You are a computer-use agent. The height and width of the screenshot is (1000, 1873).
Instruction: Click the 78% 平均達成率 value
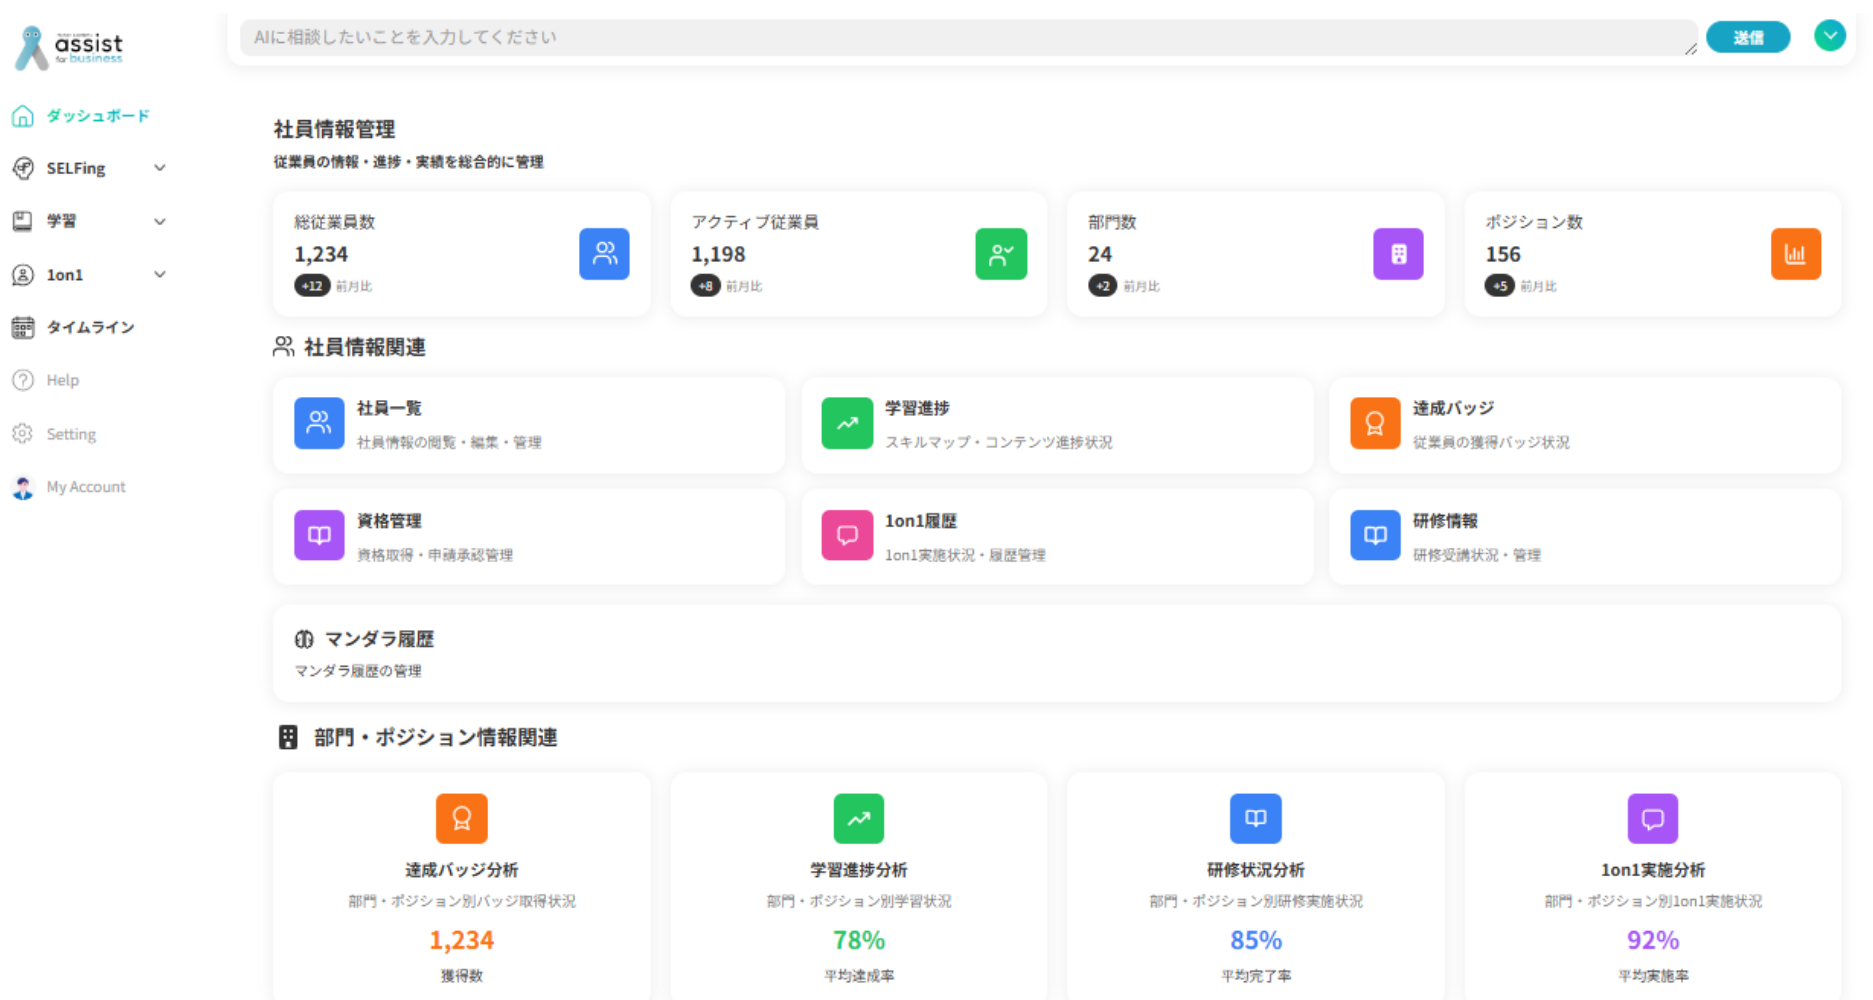[859, 940]
